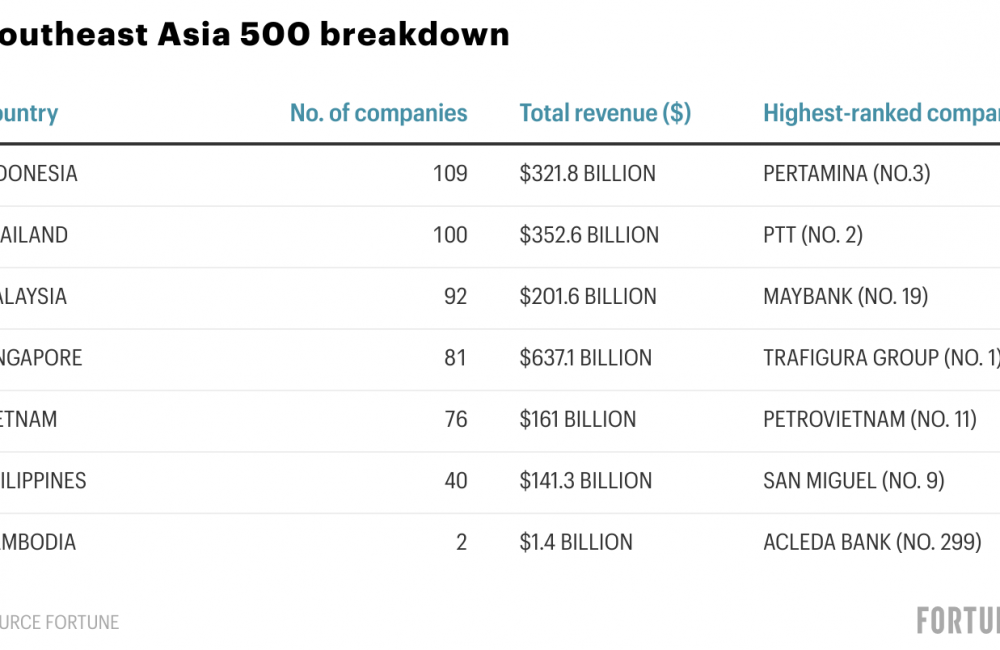Click the Country column header
The width and height of the screenshot is (1000, 650).
[x=29, y=113]
